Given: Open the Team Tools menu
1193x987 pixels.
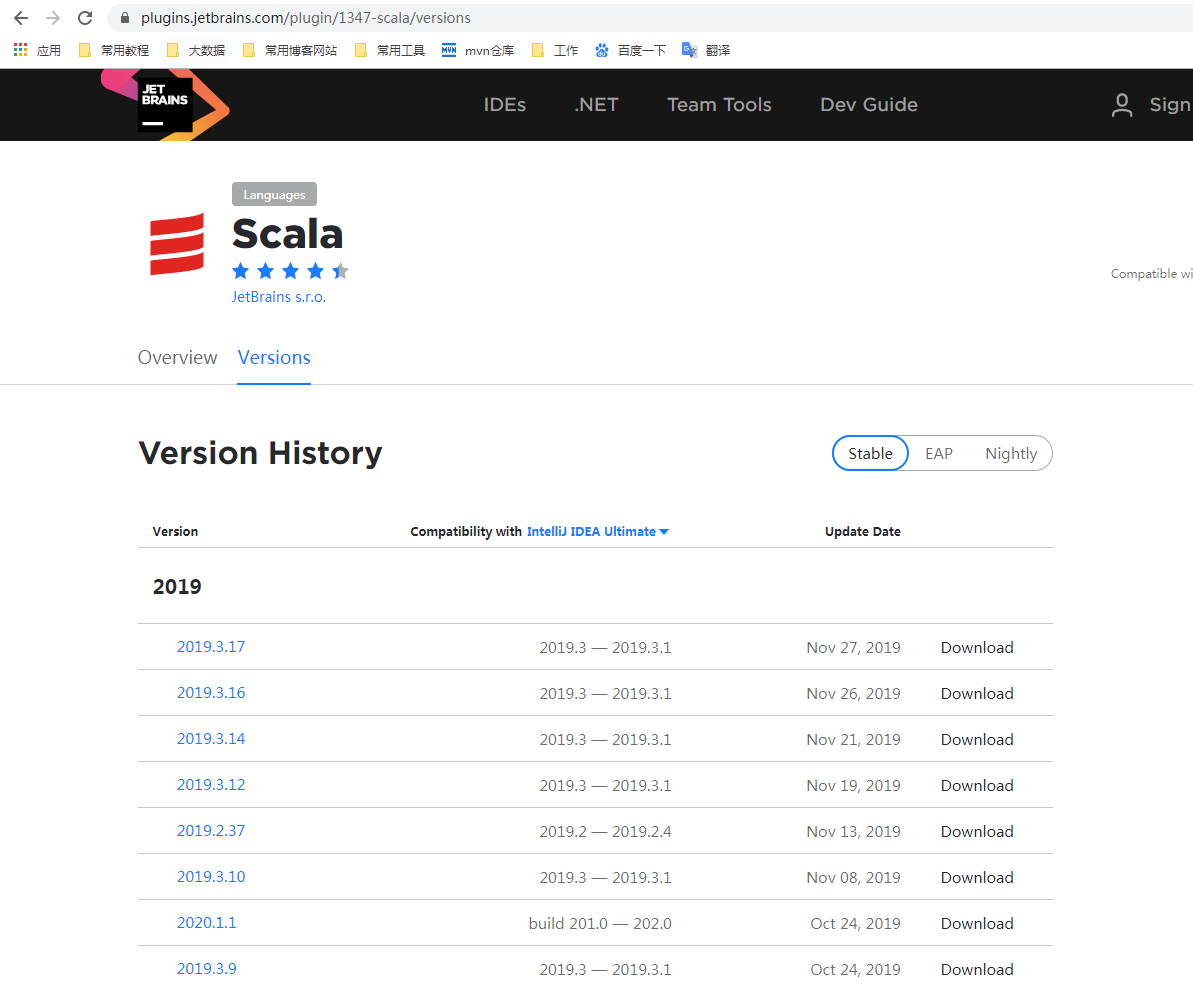Looking at the screenshot, I should (719, 105).
